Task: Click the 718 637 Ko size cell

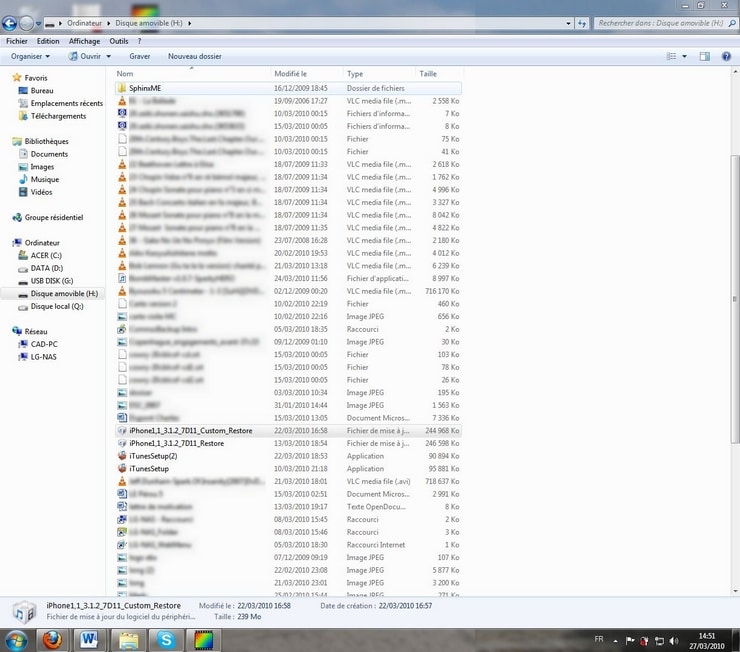Action: tap(443, 482)
